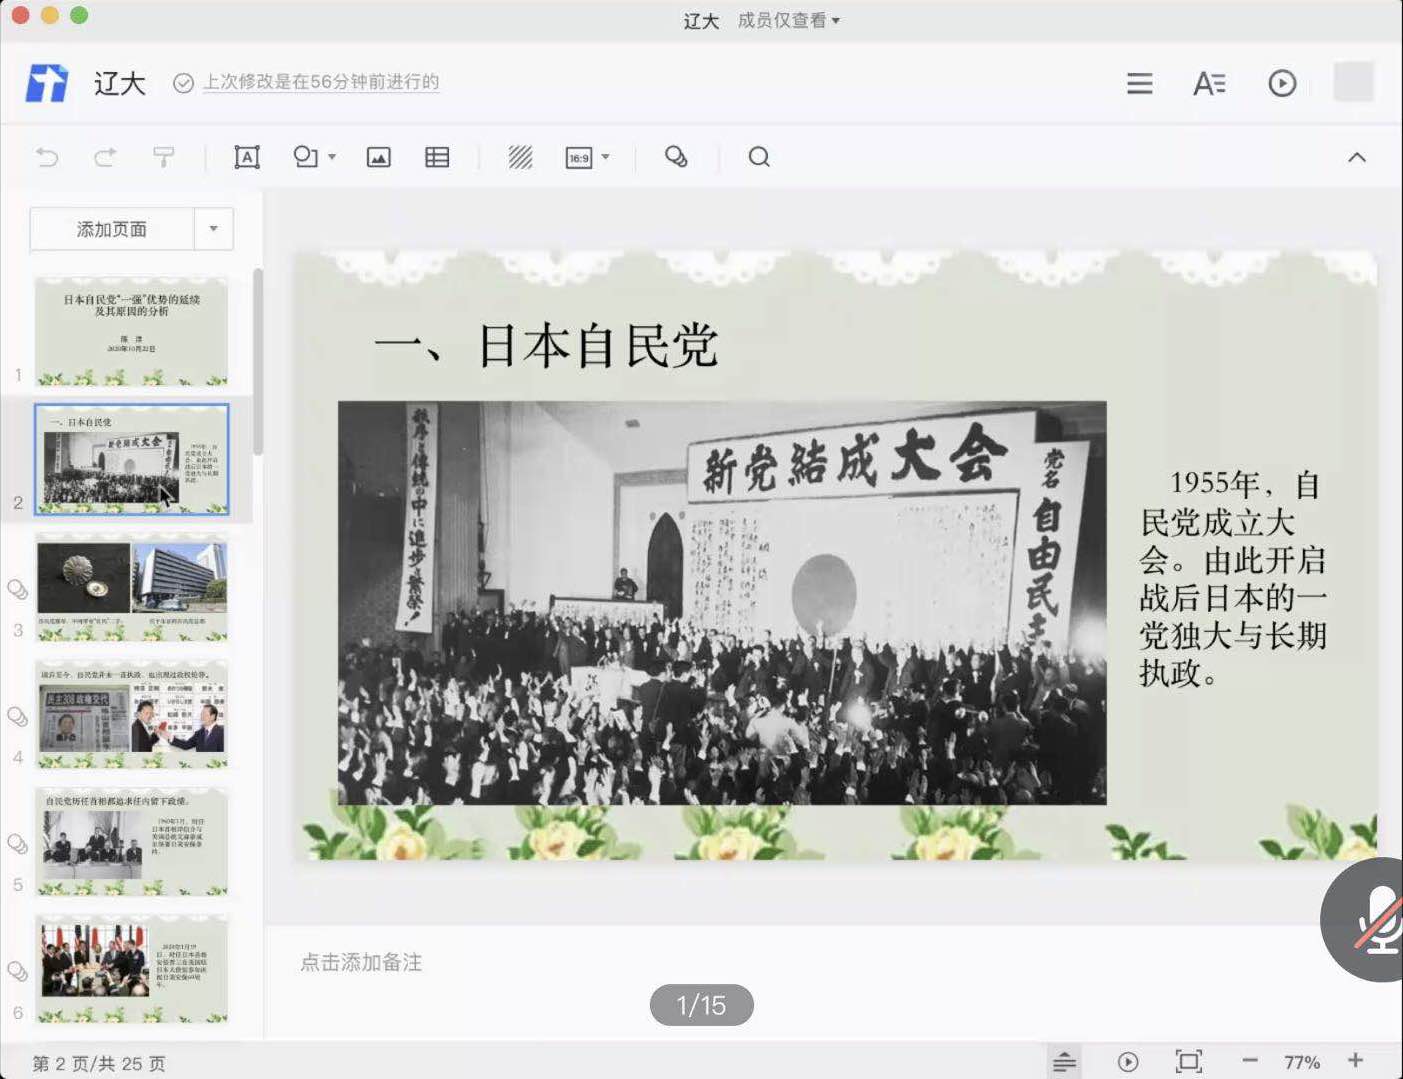Click the 16:9 slide ratio icon

(579, 157)
